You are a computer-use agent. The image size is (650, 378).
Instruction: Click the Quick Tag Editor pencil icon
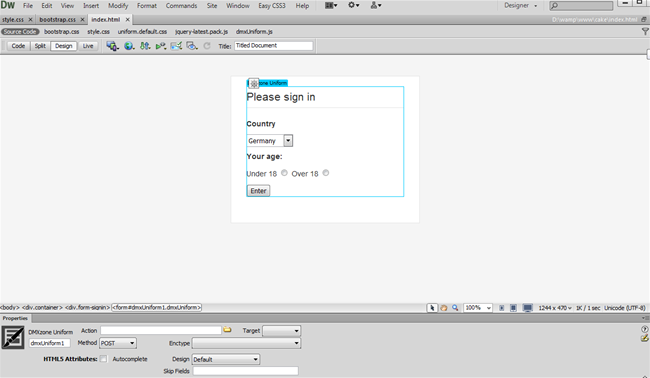tap(645, 338)
